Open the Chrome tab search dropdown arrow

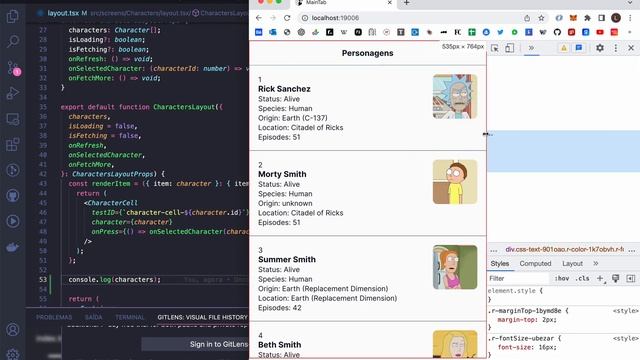pyautogui.click(x=630, y=3)
